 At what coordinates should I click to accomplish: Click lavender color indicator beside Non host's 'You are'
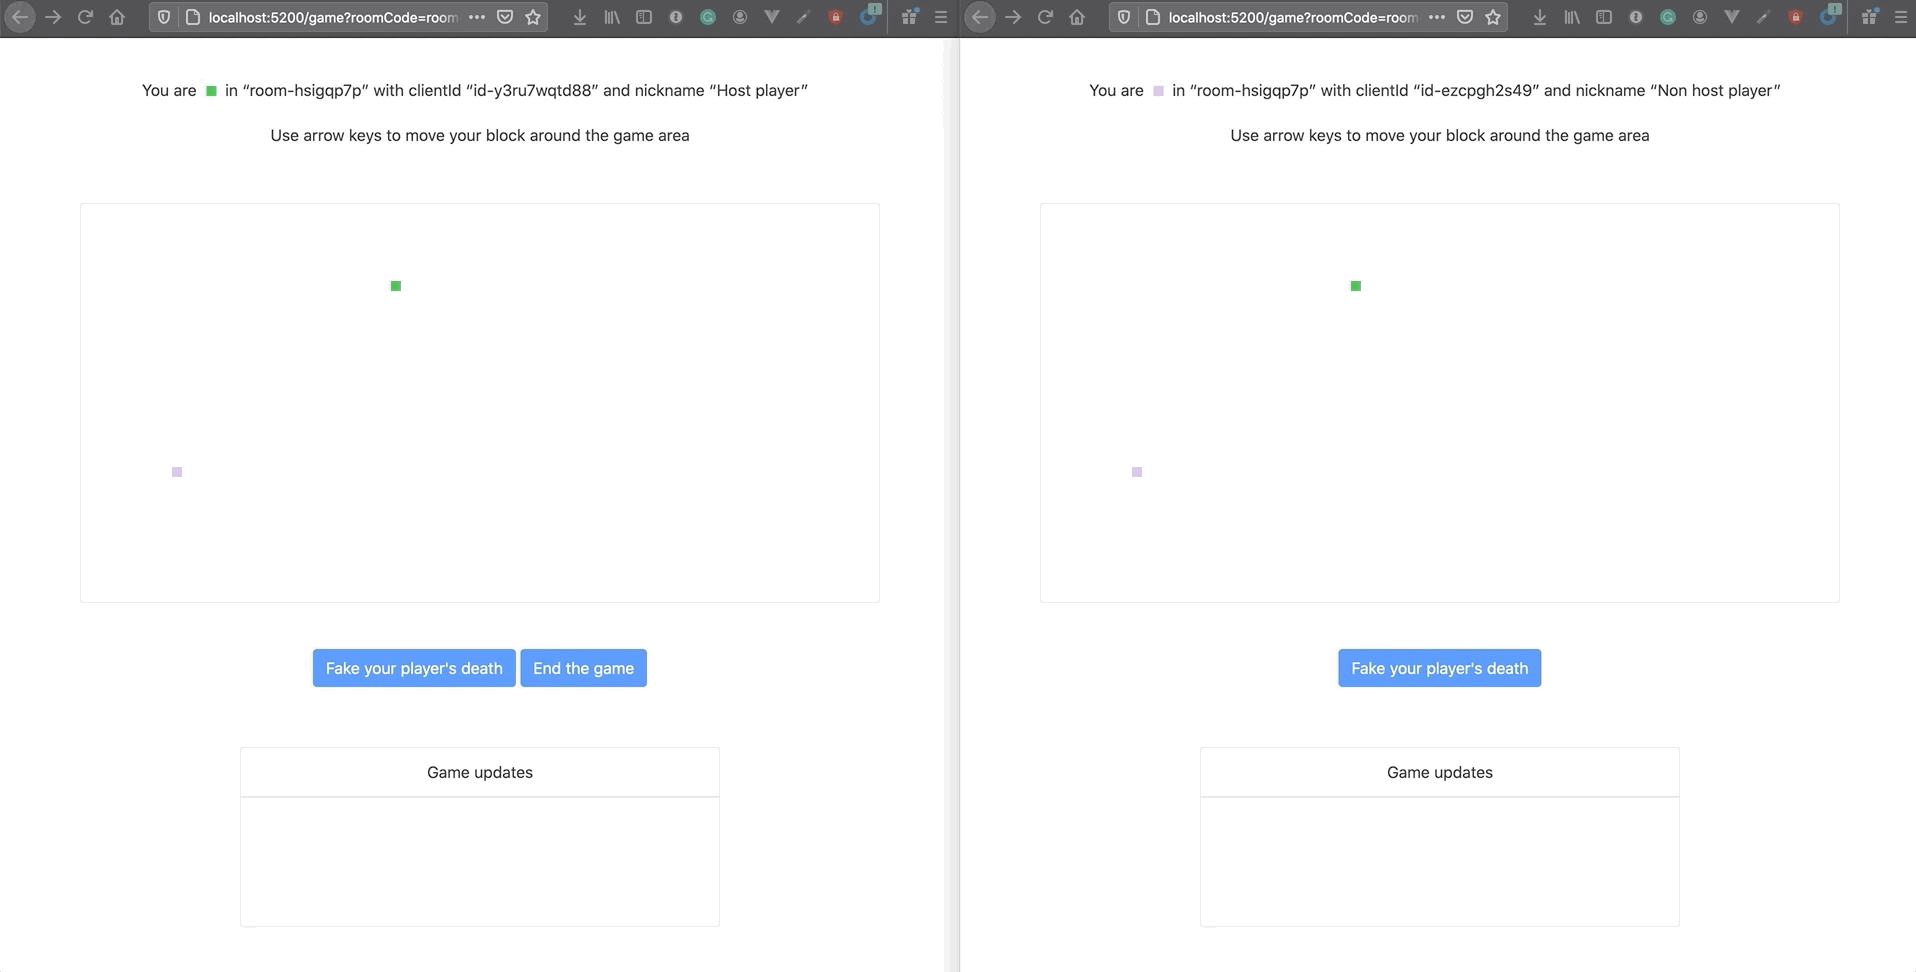1158,91
